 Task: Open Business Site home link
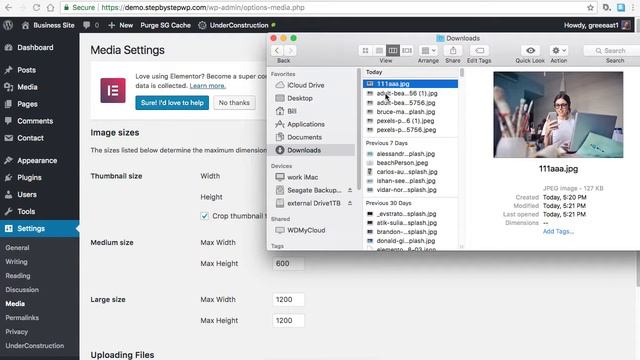point(48,25)
